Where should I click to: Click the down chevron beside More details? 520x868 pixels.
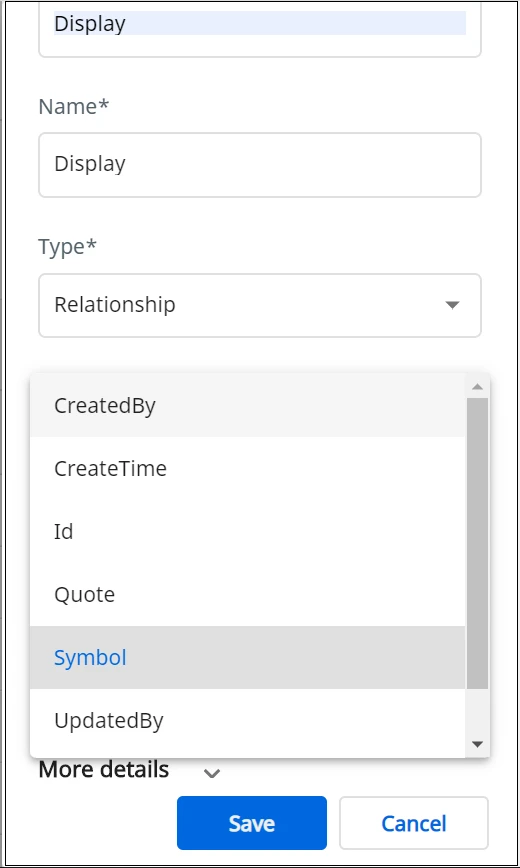click(x=212, y=773)
